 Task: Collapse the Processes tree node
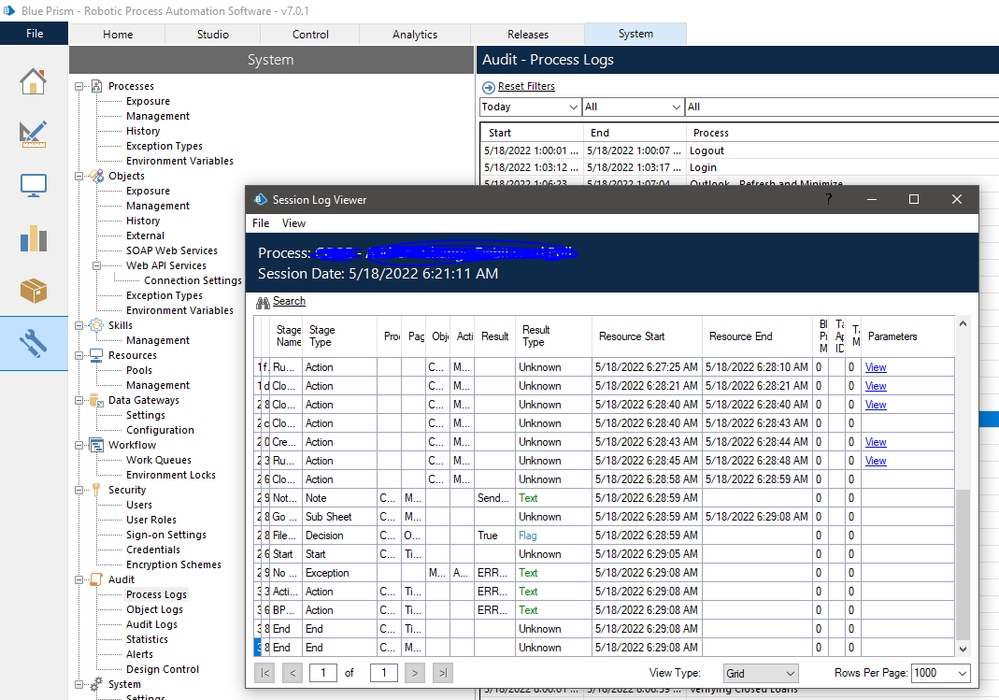(79, 86)
